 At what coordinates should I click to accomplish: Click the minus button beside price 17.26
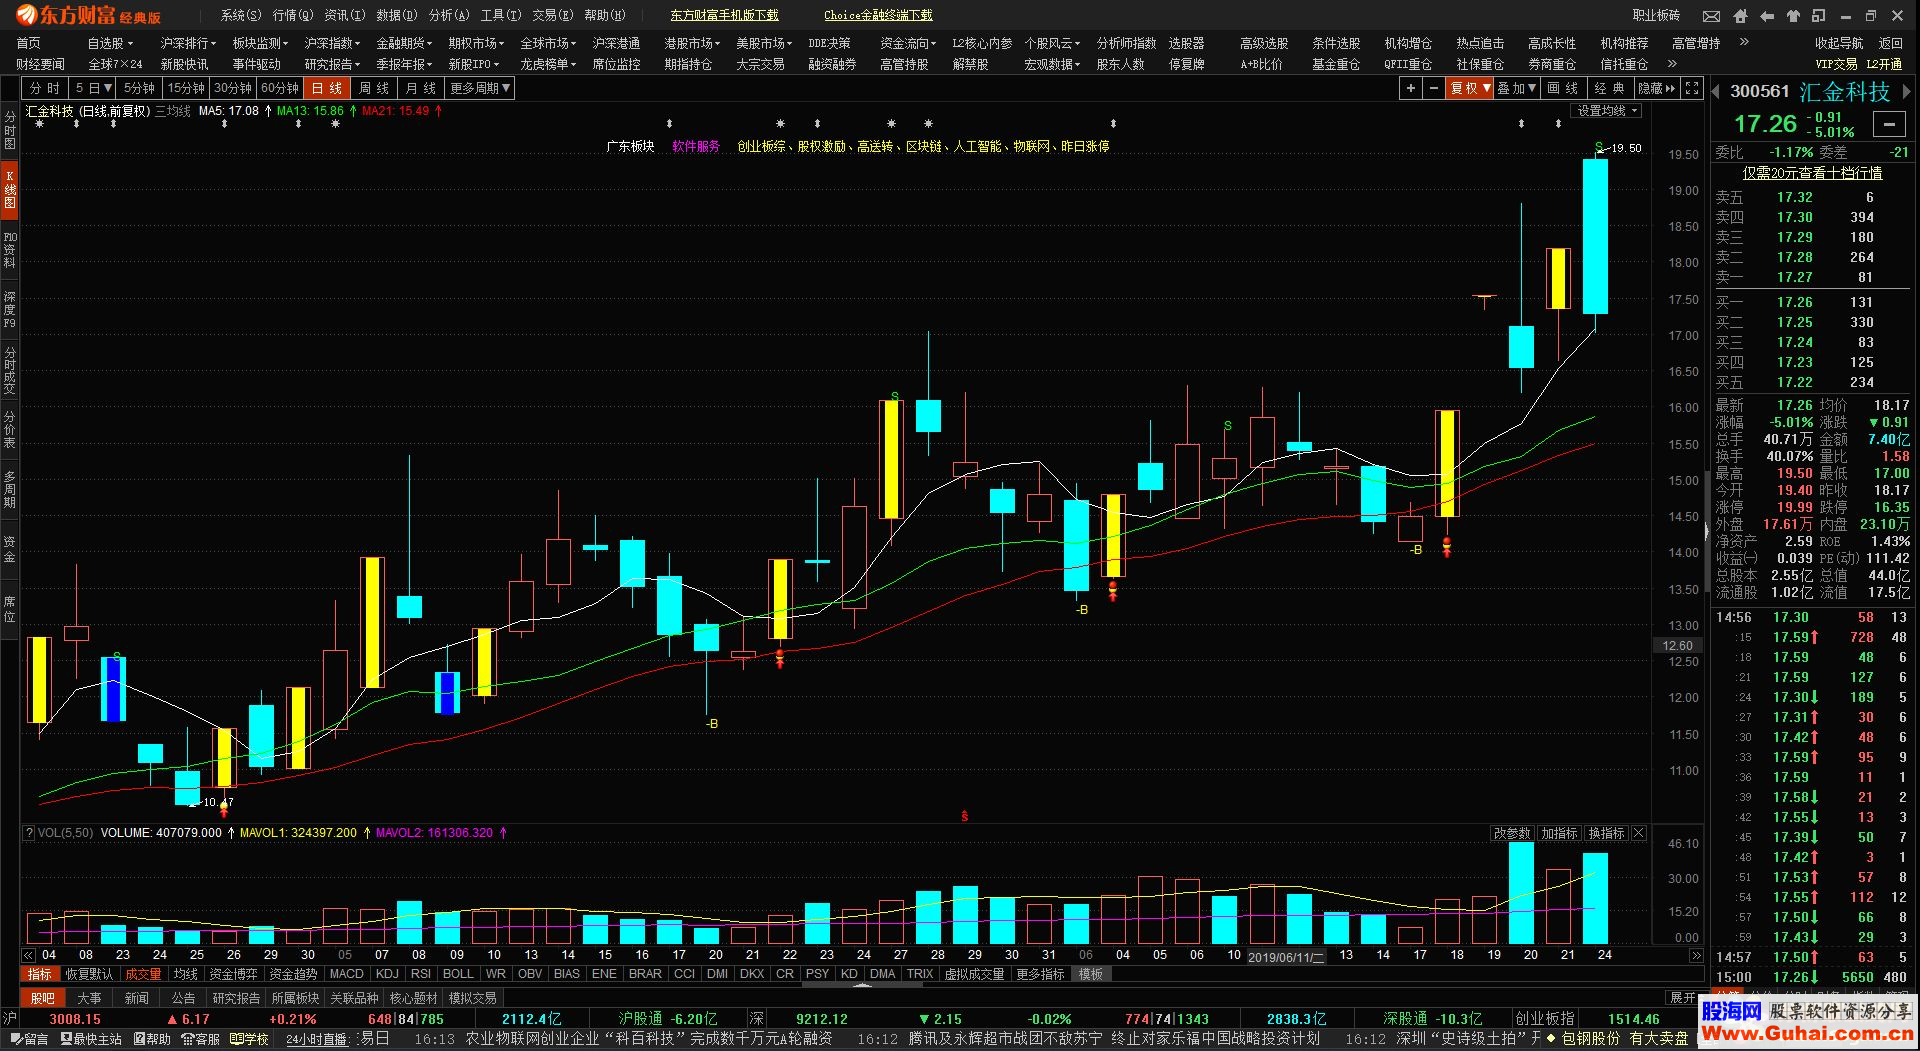(1889, 124)
